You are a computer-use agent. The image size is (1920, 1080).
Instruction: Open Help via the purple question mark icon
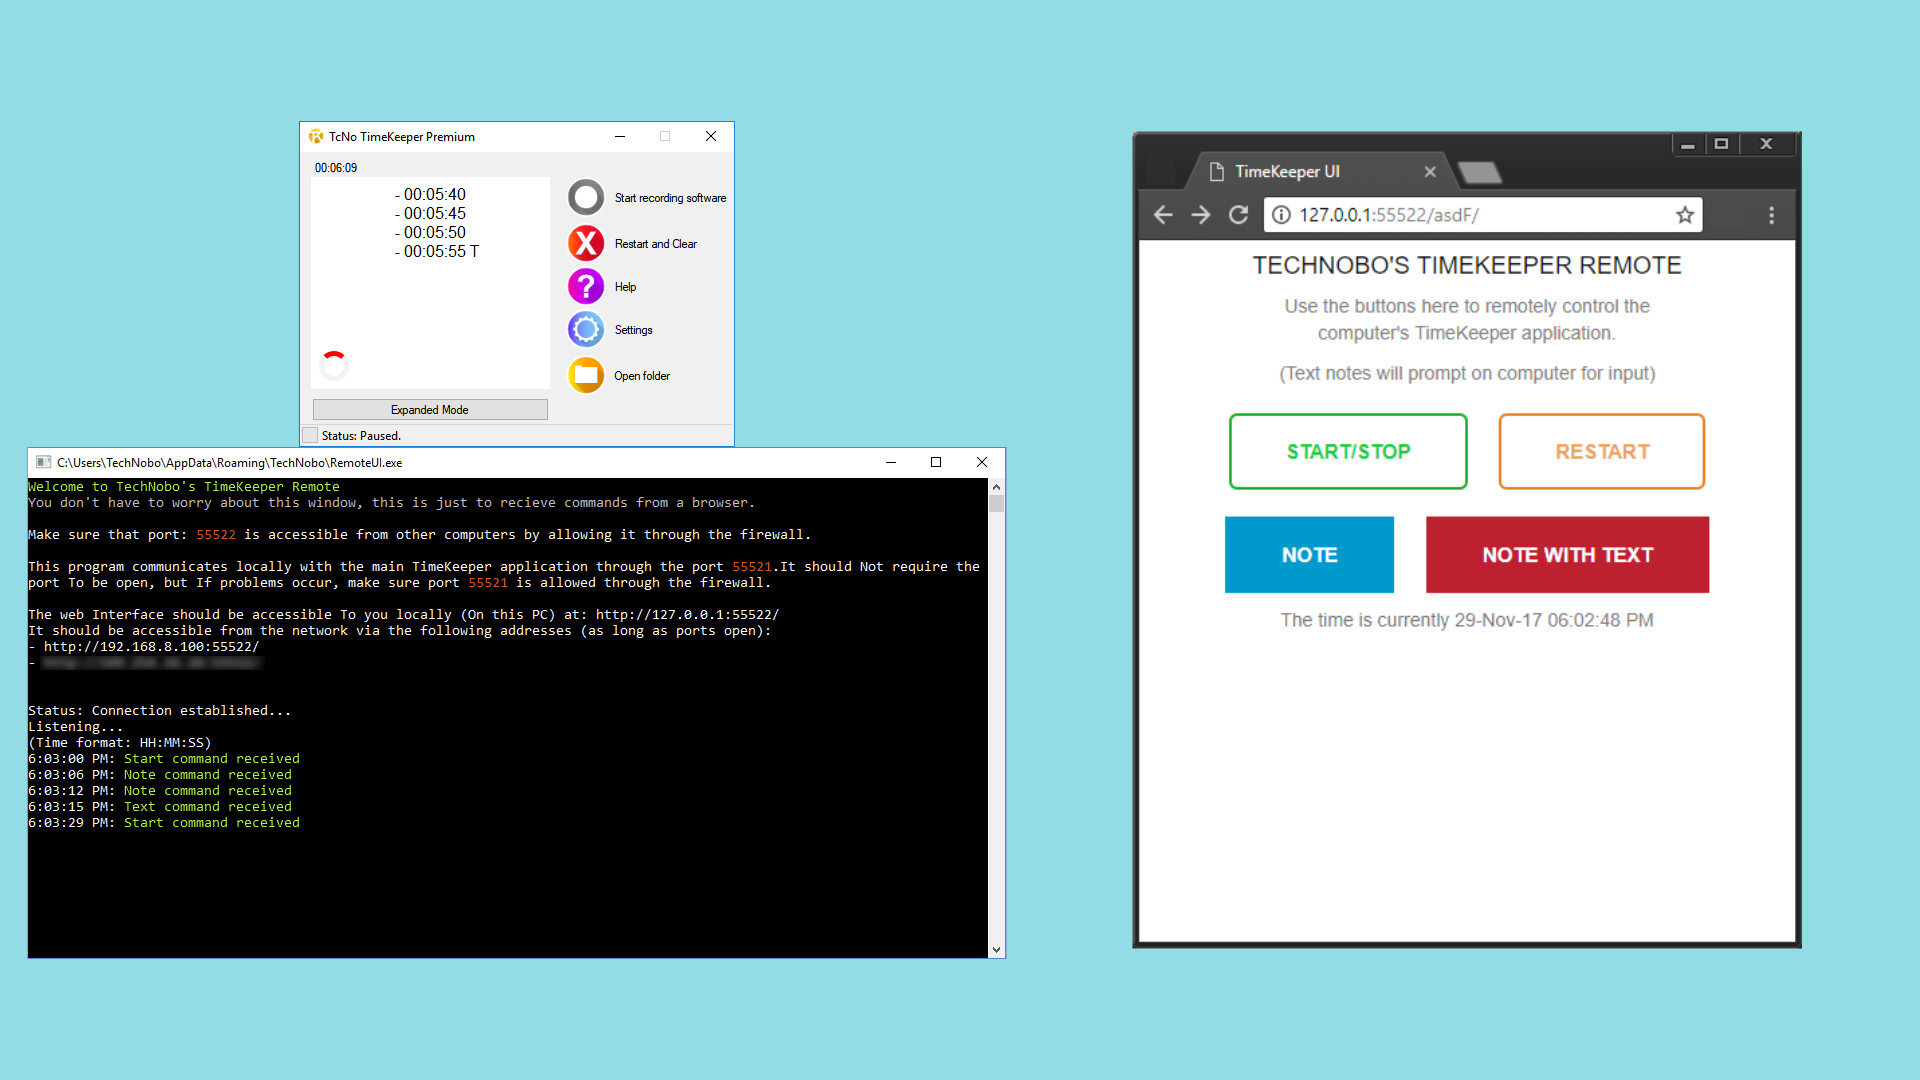tap(586, 286)
